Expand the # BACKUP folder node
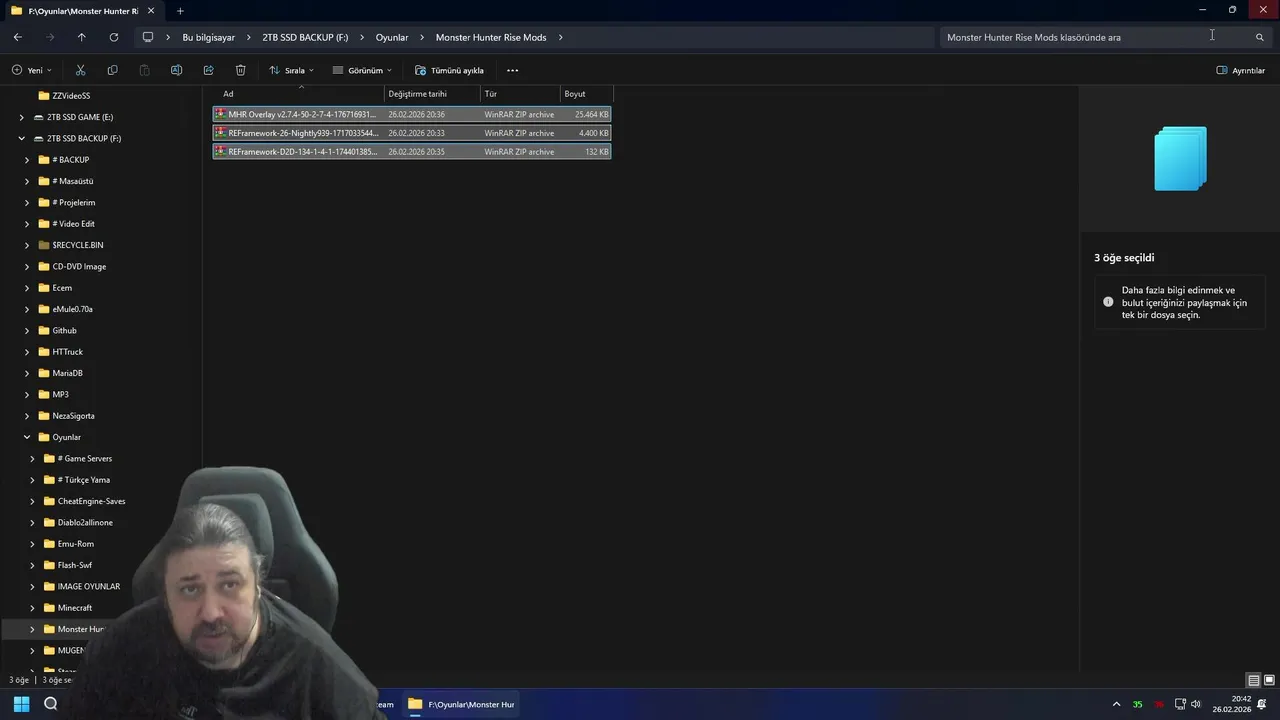The image size is (1280, 720). [27, 160]
